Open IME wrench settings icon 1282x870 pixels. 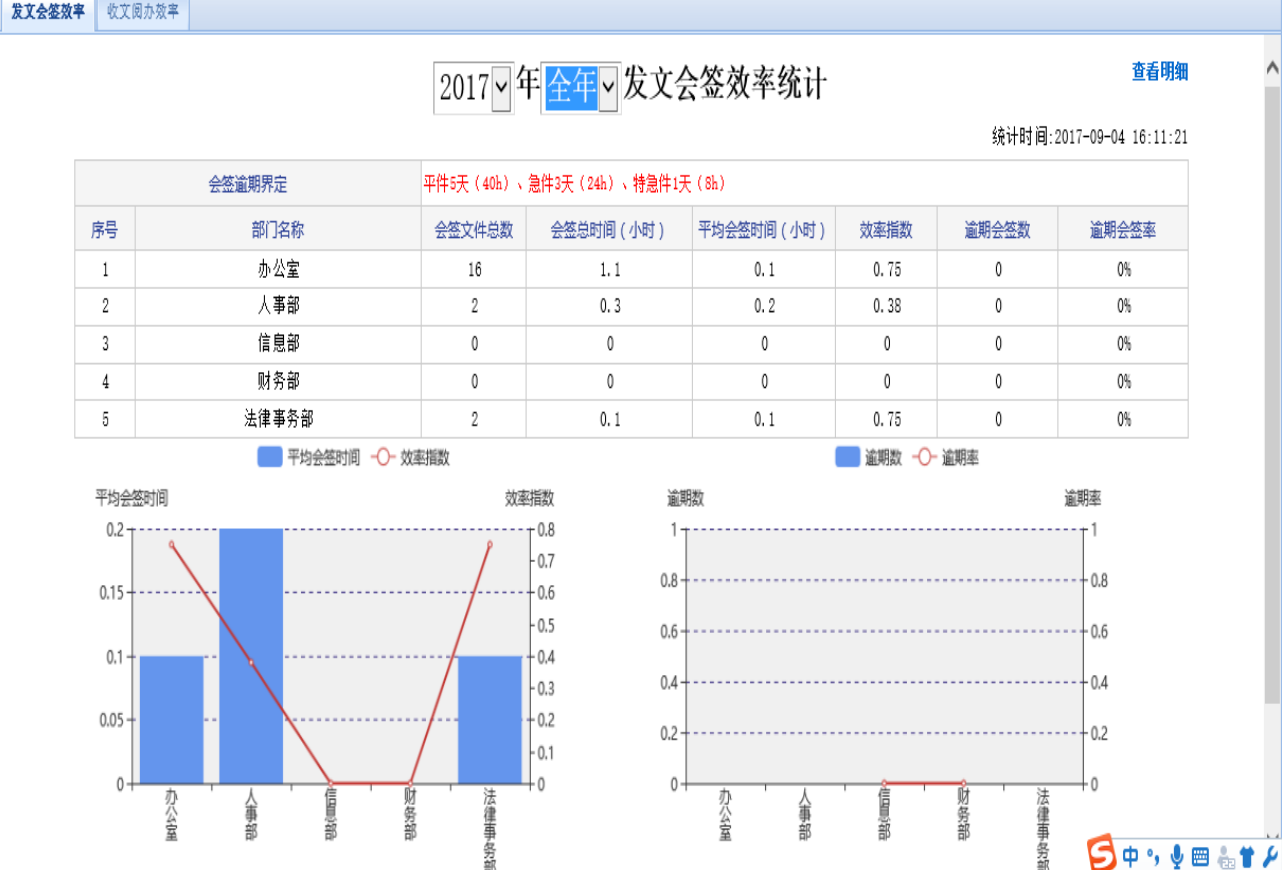point(1270,856)
